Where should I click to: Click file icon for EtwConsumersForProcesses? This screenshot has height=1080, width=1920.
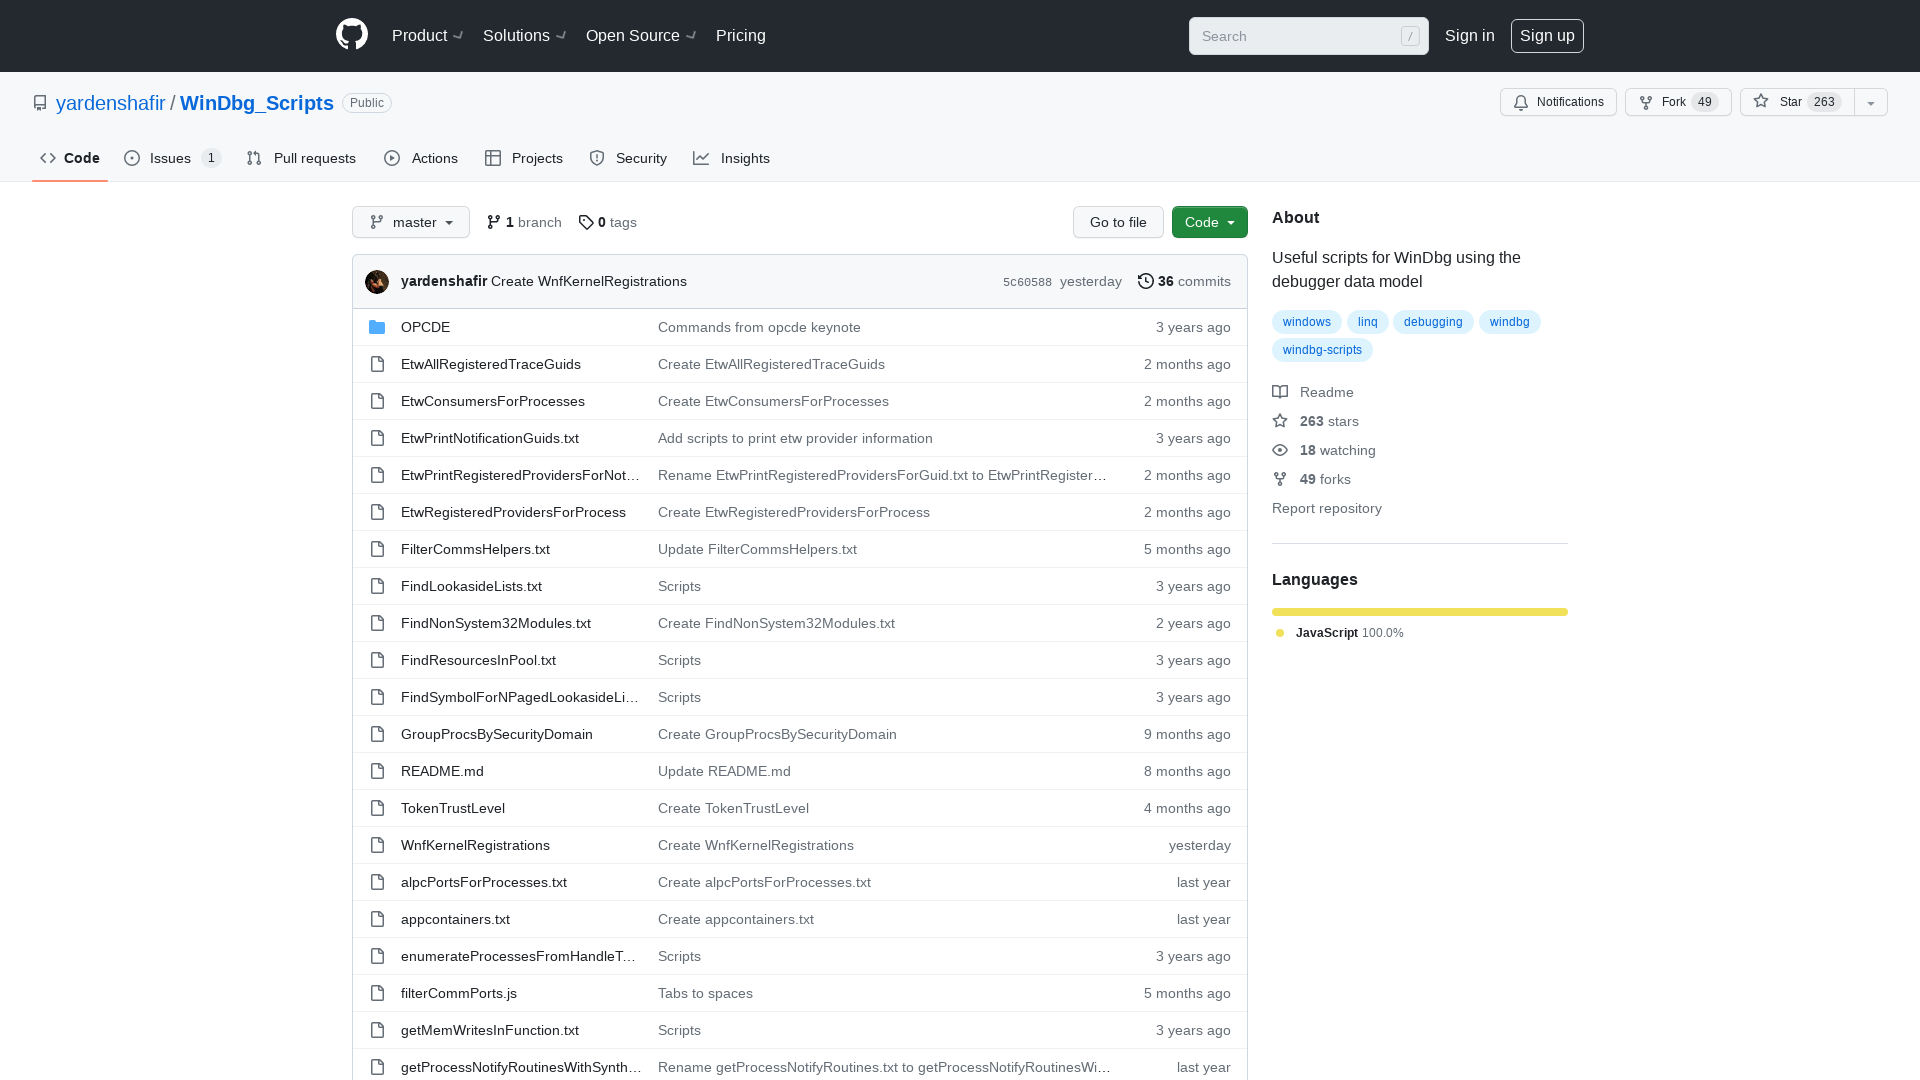tap(377, 401)
